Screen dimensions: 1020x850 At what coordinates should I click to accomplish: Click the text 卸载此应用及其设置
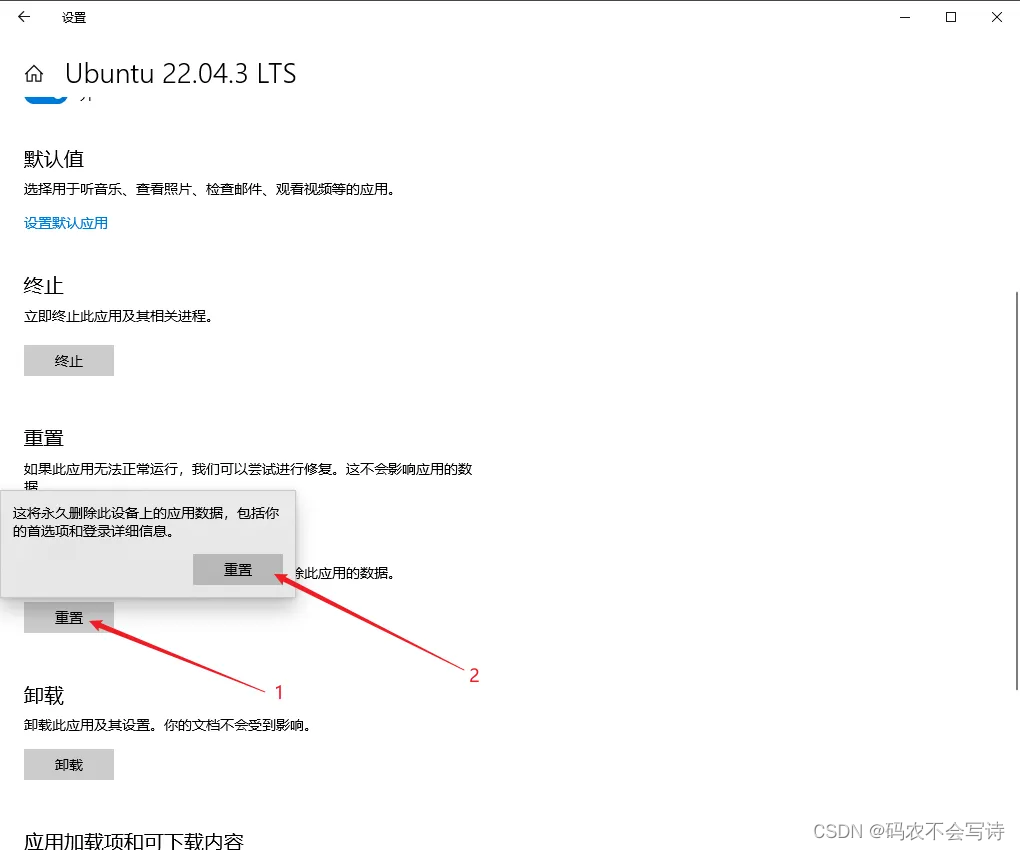coord(168,725)
